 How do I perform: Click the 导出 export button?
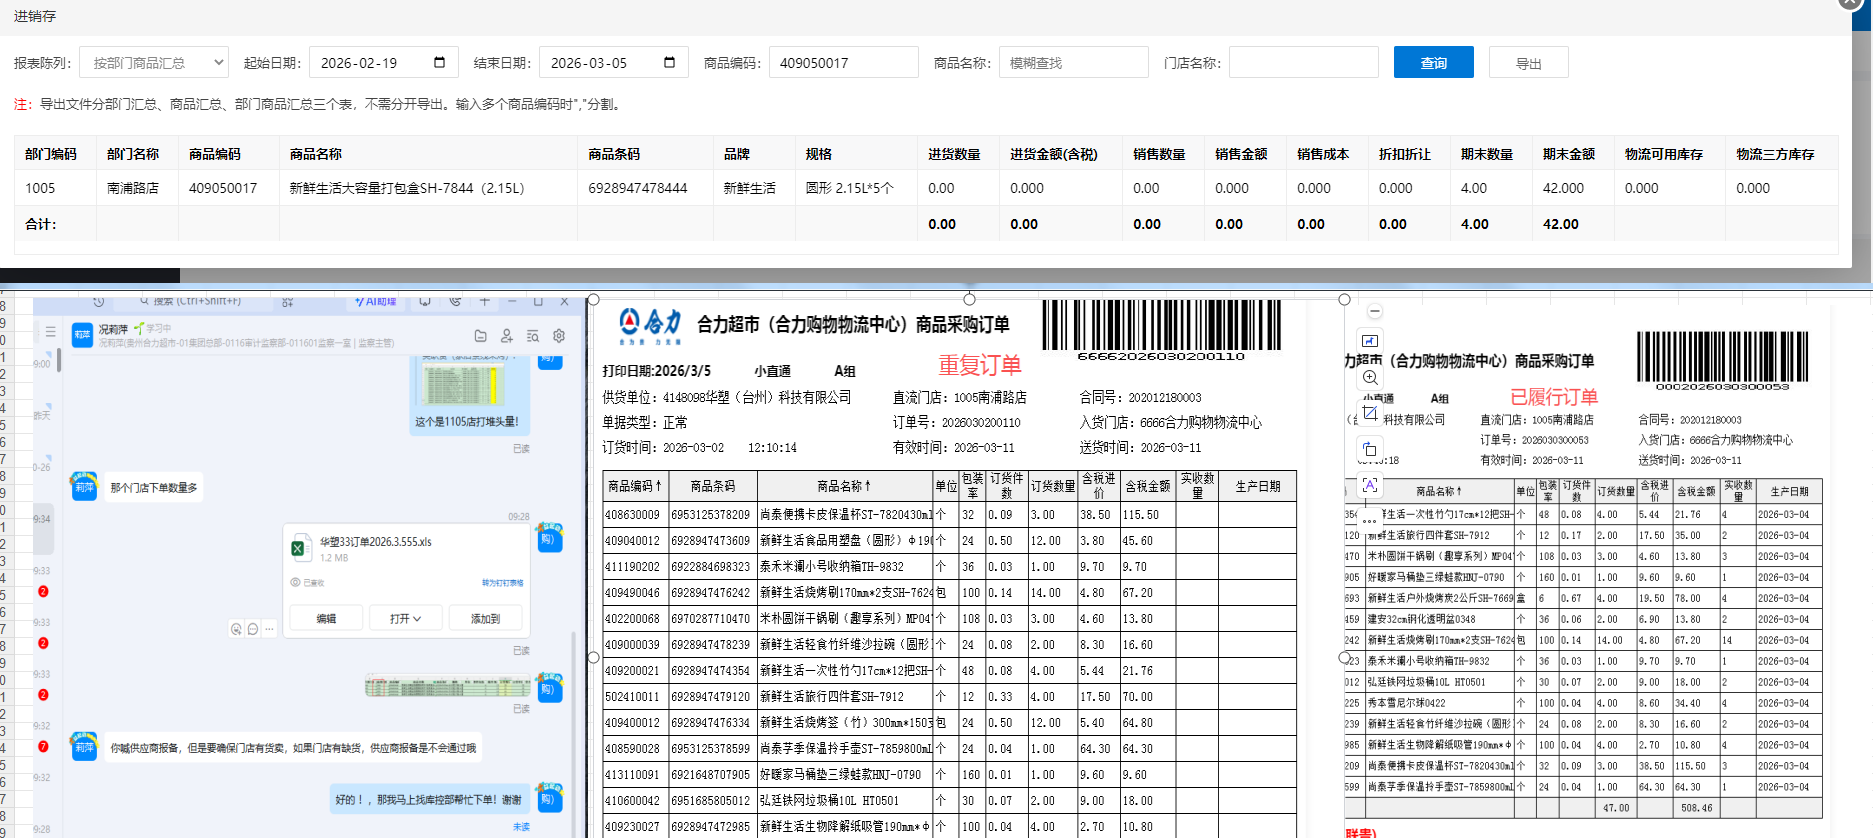1528,63
